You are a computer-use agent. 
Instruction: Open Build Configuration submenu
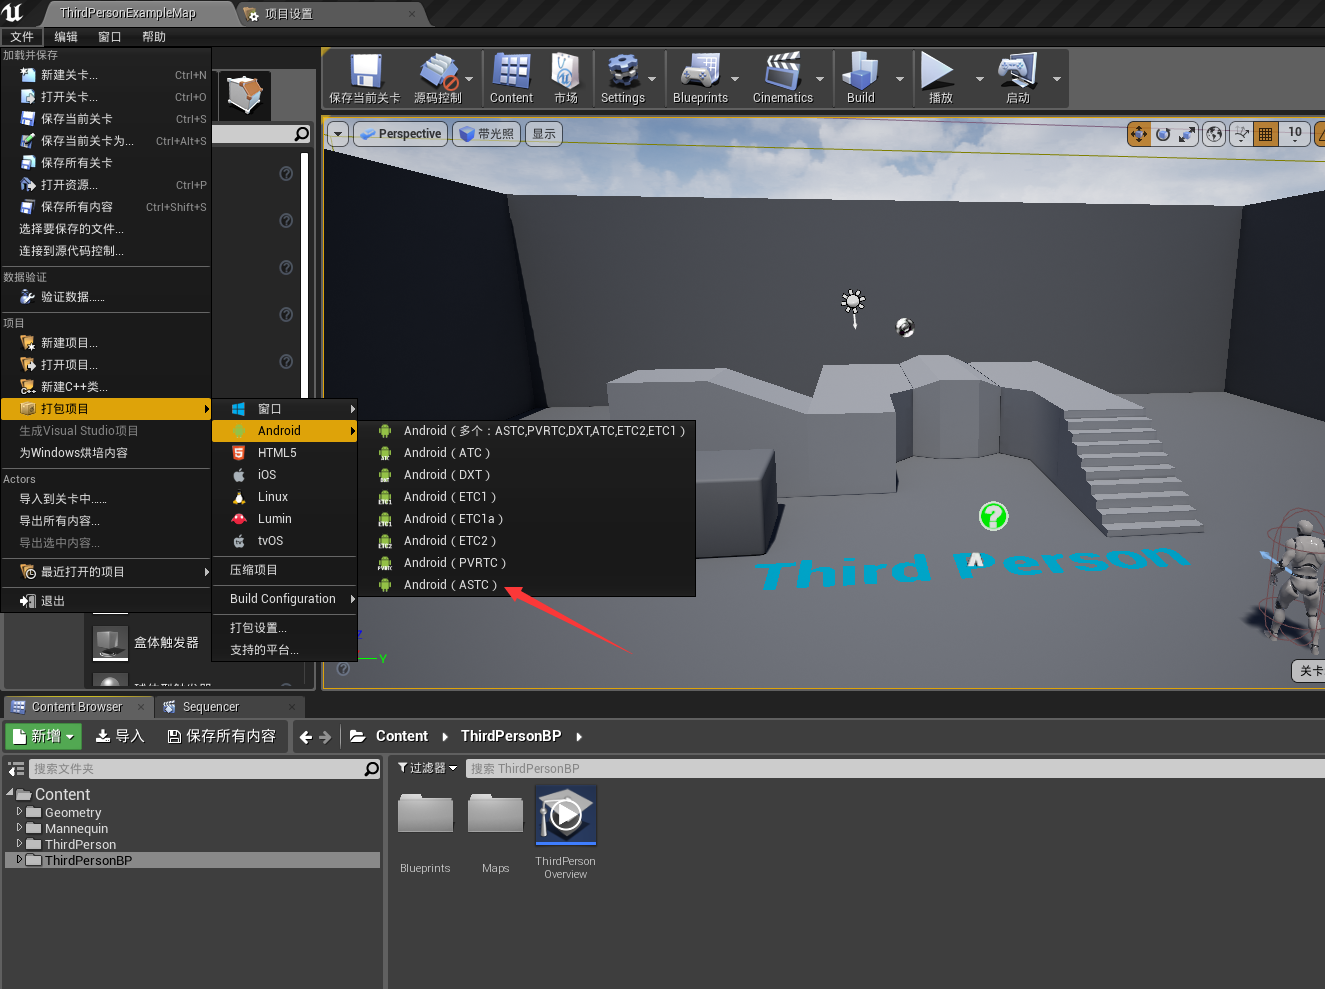(x=285, y=599)
